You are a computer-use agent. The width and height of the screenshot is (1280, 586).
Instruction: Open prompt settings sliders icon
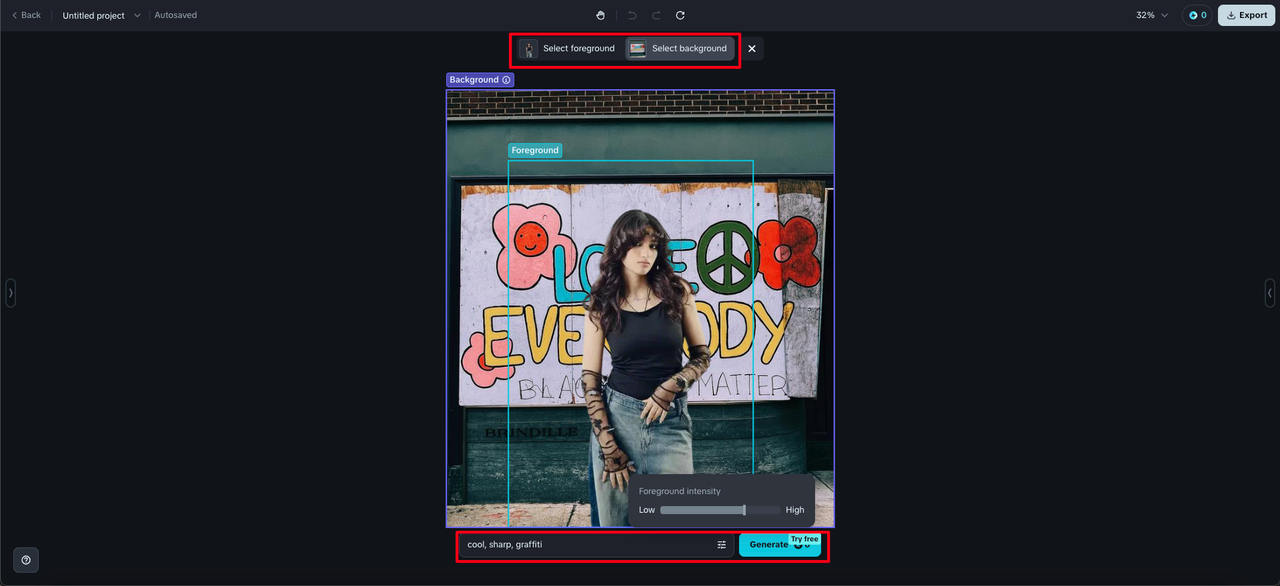click(722, 545)
